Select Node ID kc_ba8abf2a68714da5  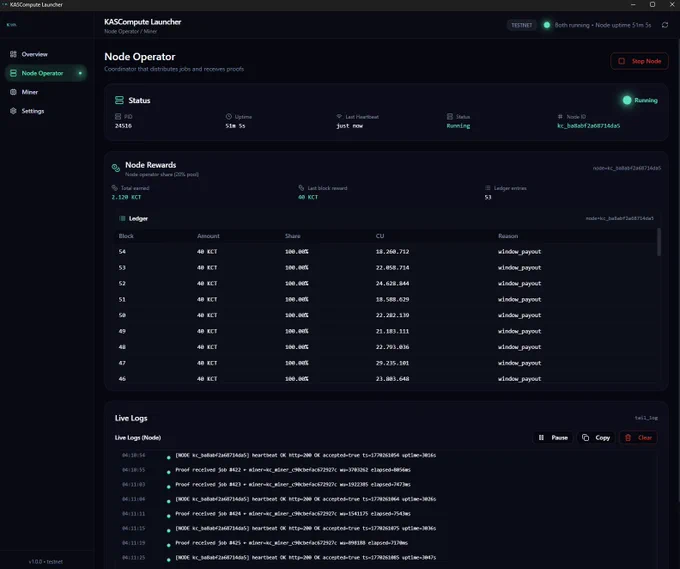(588, 126)
